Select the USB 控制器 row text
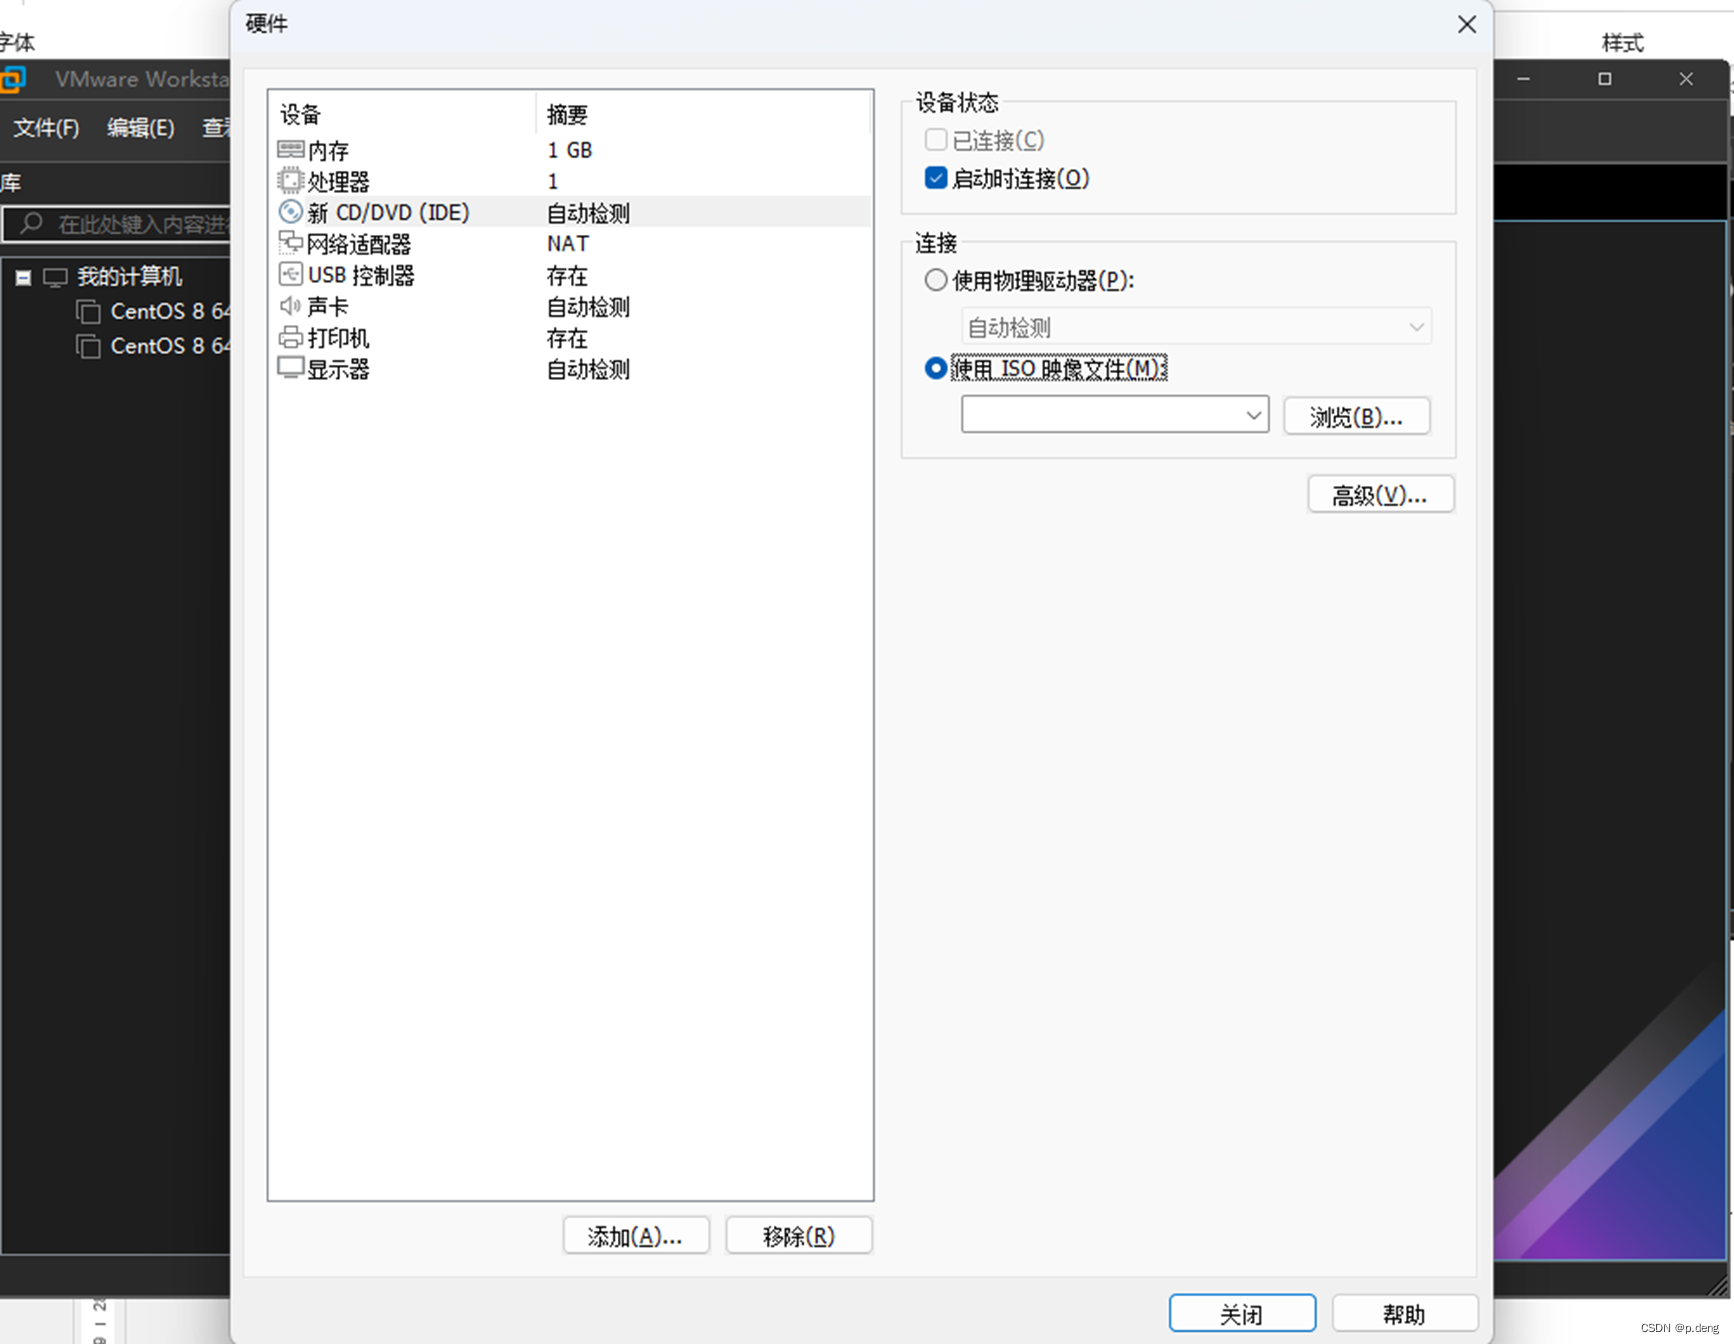 click(x=361, y=275)
